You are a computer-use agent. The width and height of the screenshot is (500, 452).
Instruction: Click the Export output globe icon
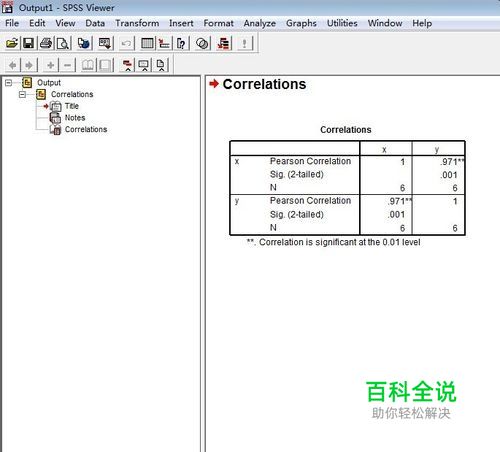(84, 43)
